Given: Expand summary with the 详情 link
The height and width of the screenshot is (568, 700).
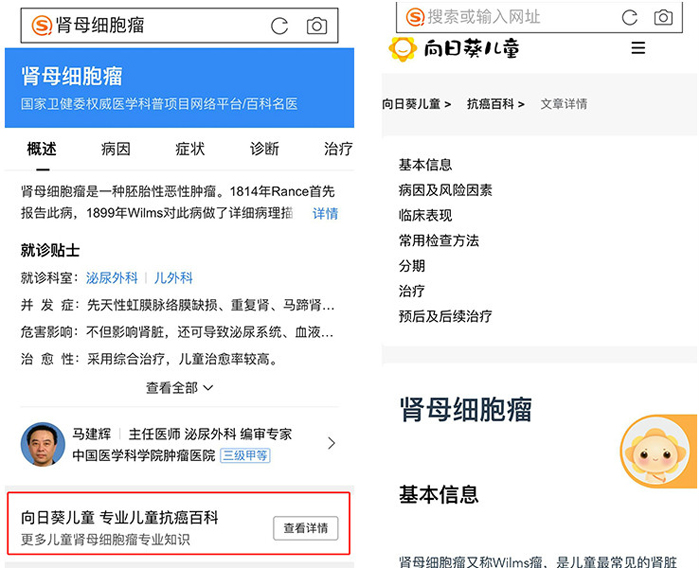Looking at the screenshot, I should click(x=325, y=213).
